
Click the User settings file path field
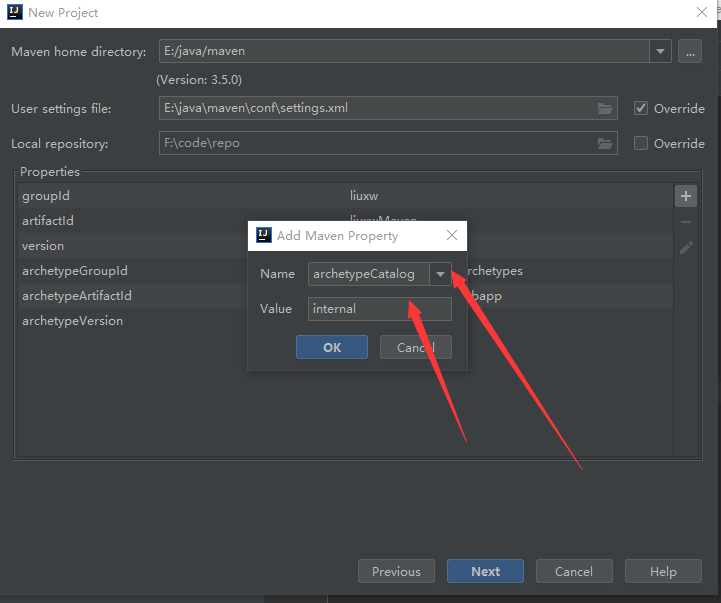(x=388, y=108)
